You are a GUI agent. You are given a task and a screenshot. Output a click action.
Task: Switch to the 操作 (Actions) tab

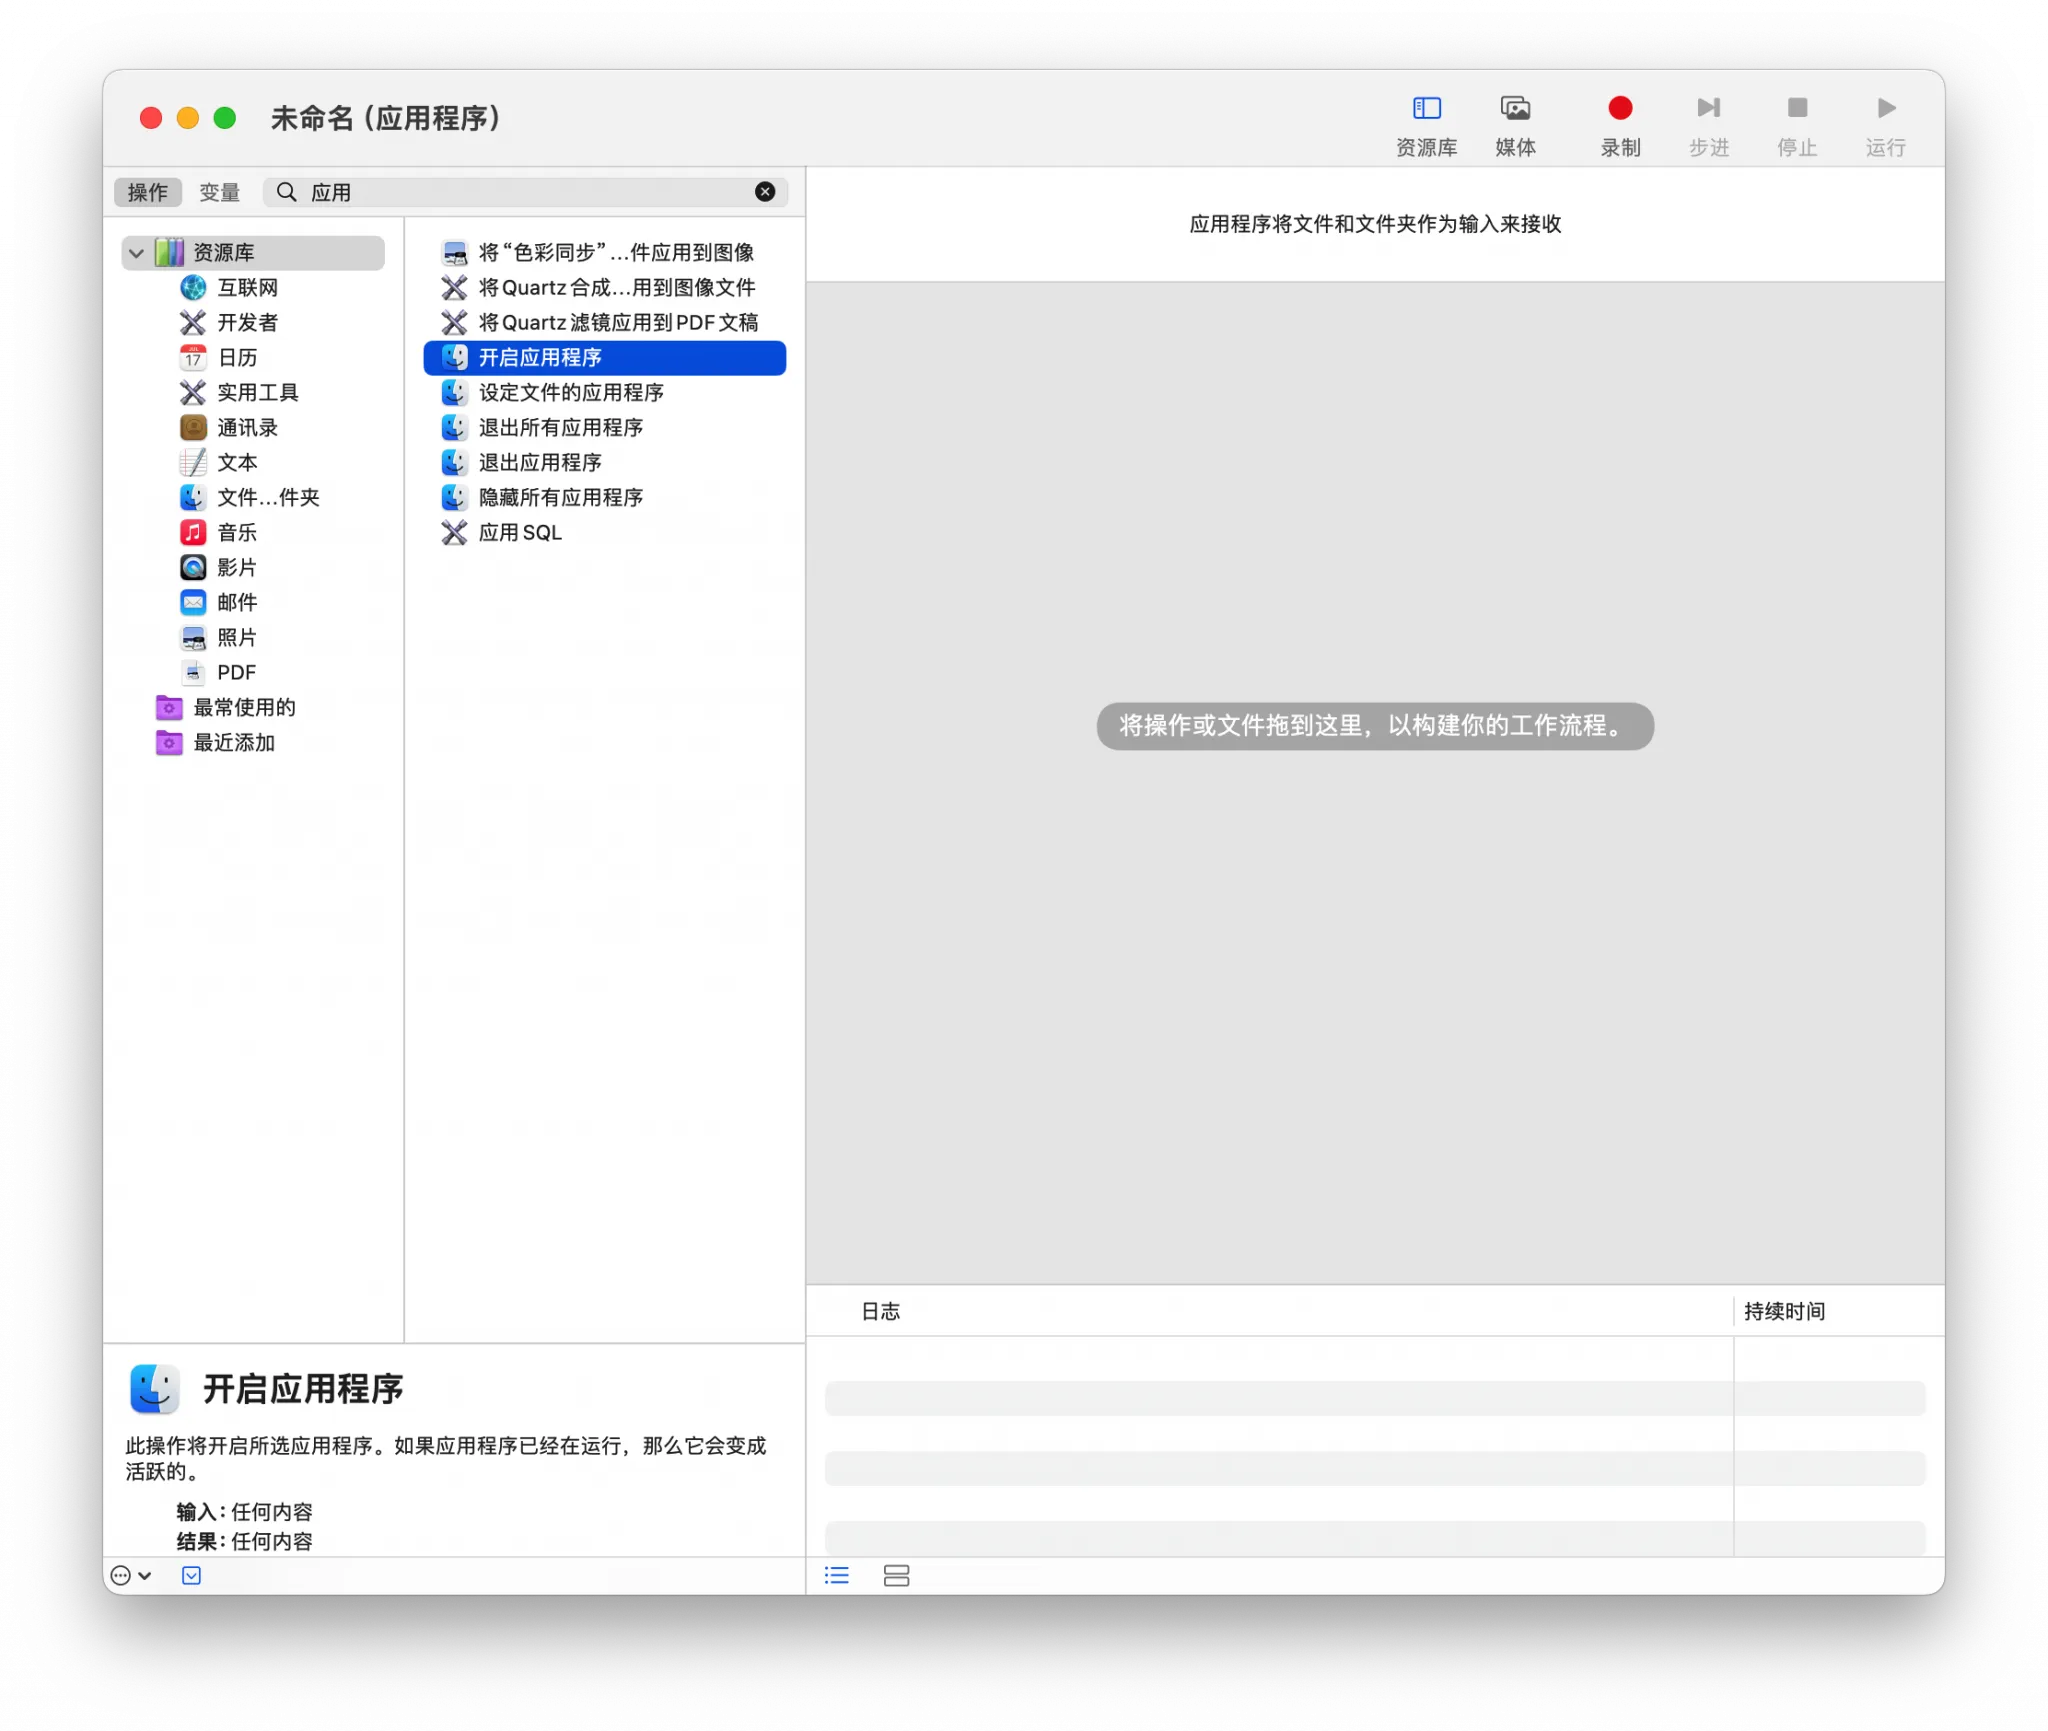tap(147, 192)
